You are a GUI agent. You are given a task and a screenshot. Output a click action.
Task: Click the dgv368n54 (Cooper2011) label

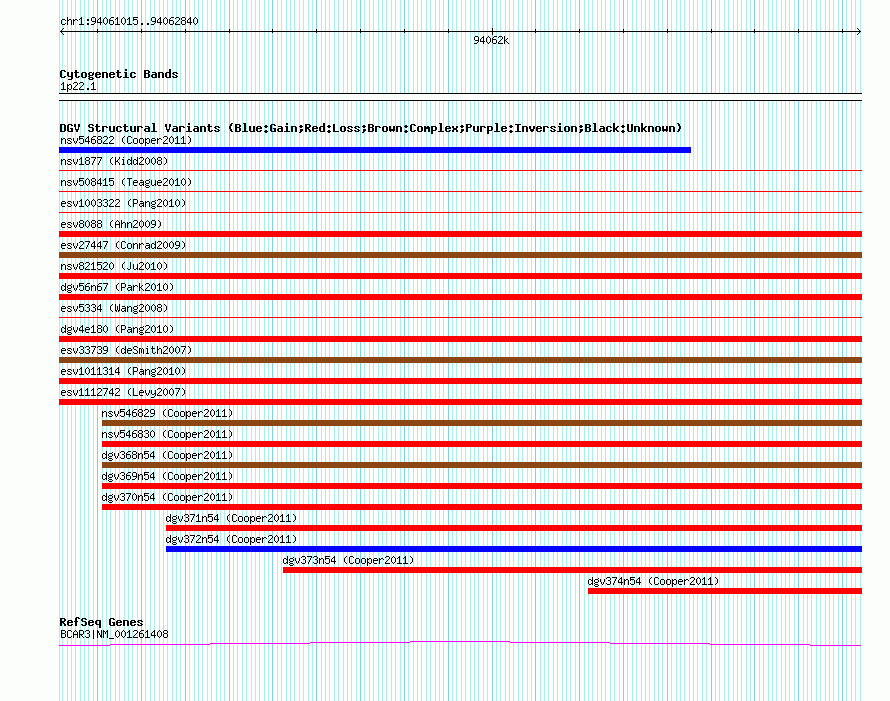point(167,455)
